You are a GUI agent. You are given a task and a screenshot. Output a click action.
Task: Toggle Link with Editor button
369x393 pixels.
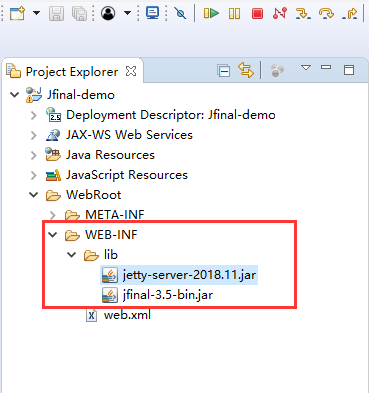pyautogui.click(x=246, y=70)
